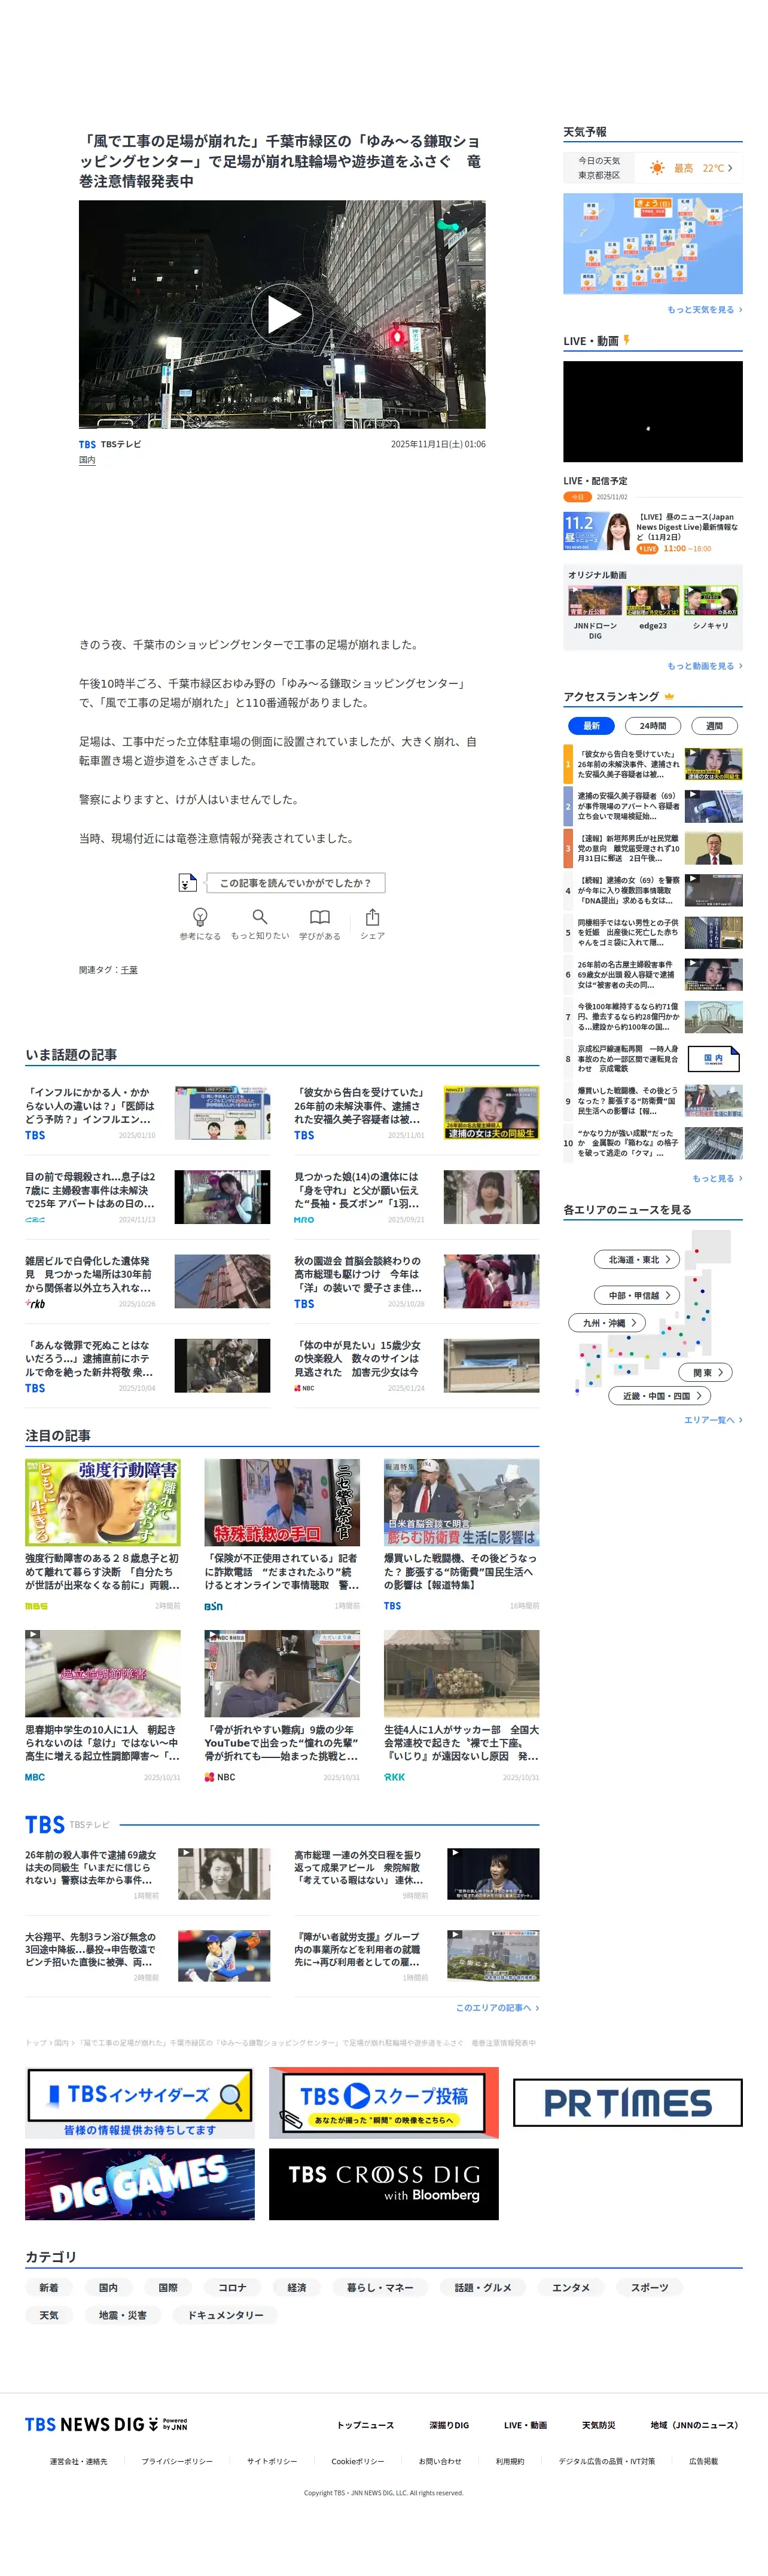This screenshot has height=2576, width=768.
Task: Click エリア一覧へ link
Action: point(713,1420)
